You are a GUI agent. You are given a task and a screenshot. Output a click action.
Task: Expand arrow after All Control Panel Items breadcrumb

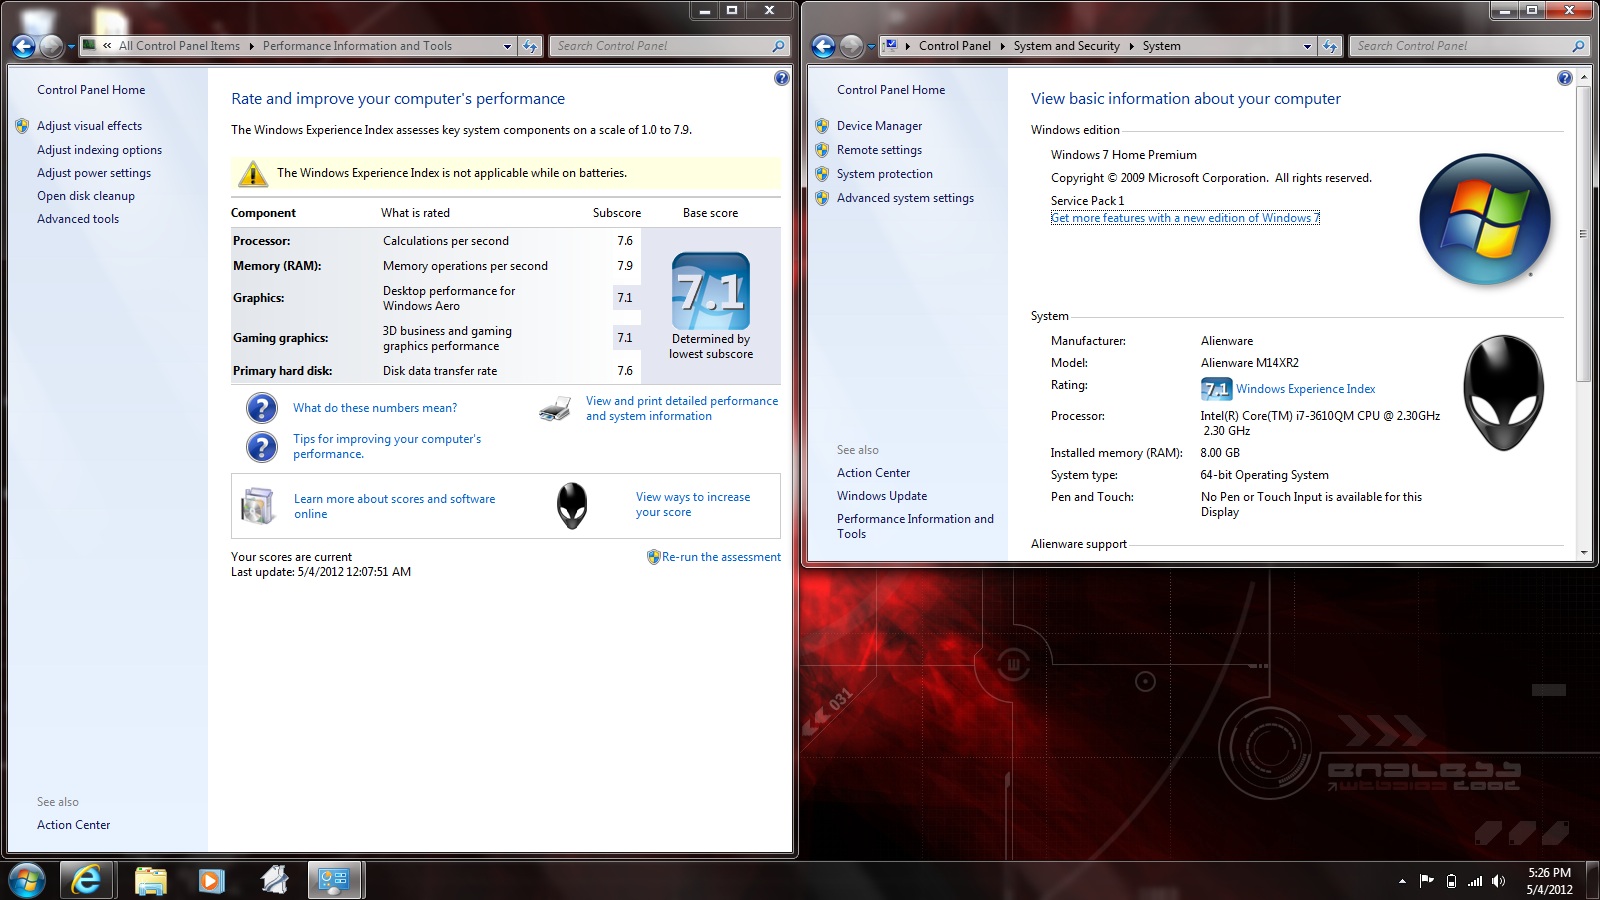(251, 46)
